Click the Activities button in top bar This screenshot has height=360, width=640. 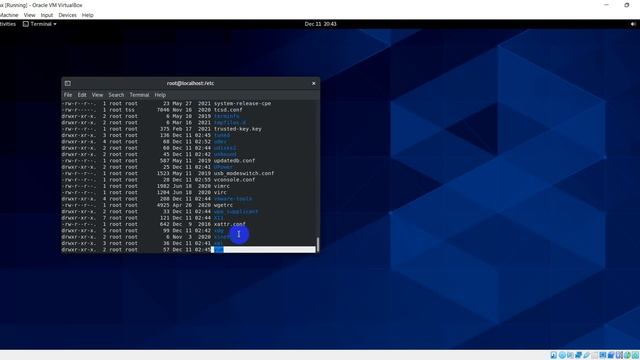click(7, 24)
